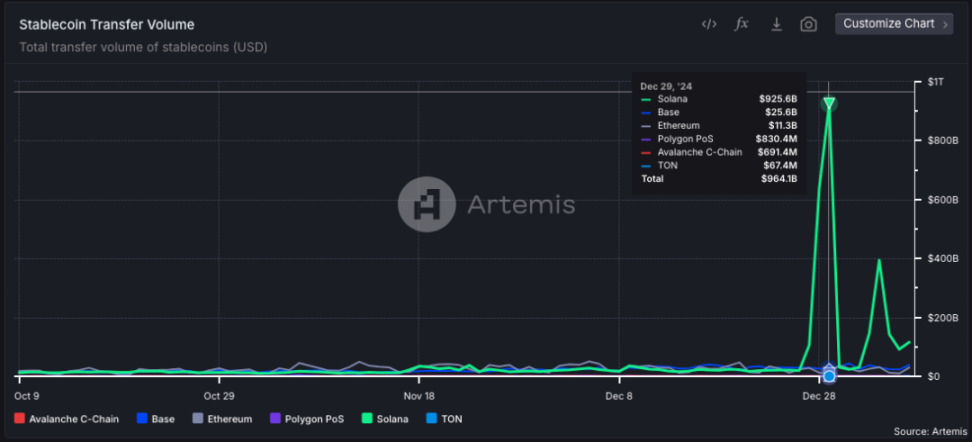This screenshot has height=442, width=972.
Task: Click the purple Polygon PoS swatch
Action: pyautogui.click(x=275, y=419)
